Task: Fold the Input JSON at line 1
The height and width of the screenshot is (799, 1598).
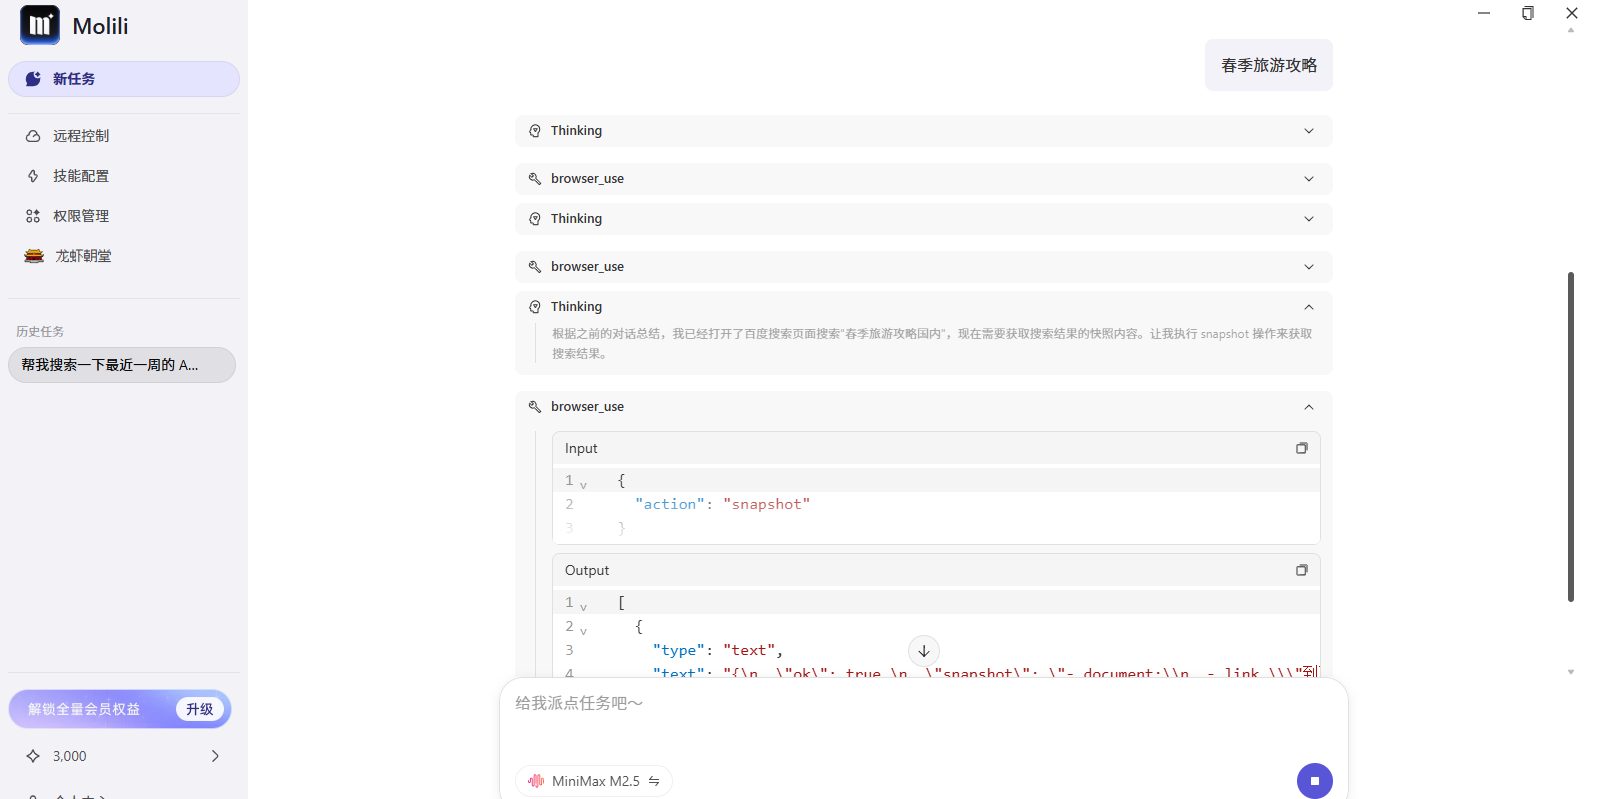Action: click(584, 484)
